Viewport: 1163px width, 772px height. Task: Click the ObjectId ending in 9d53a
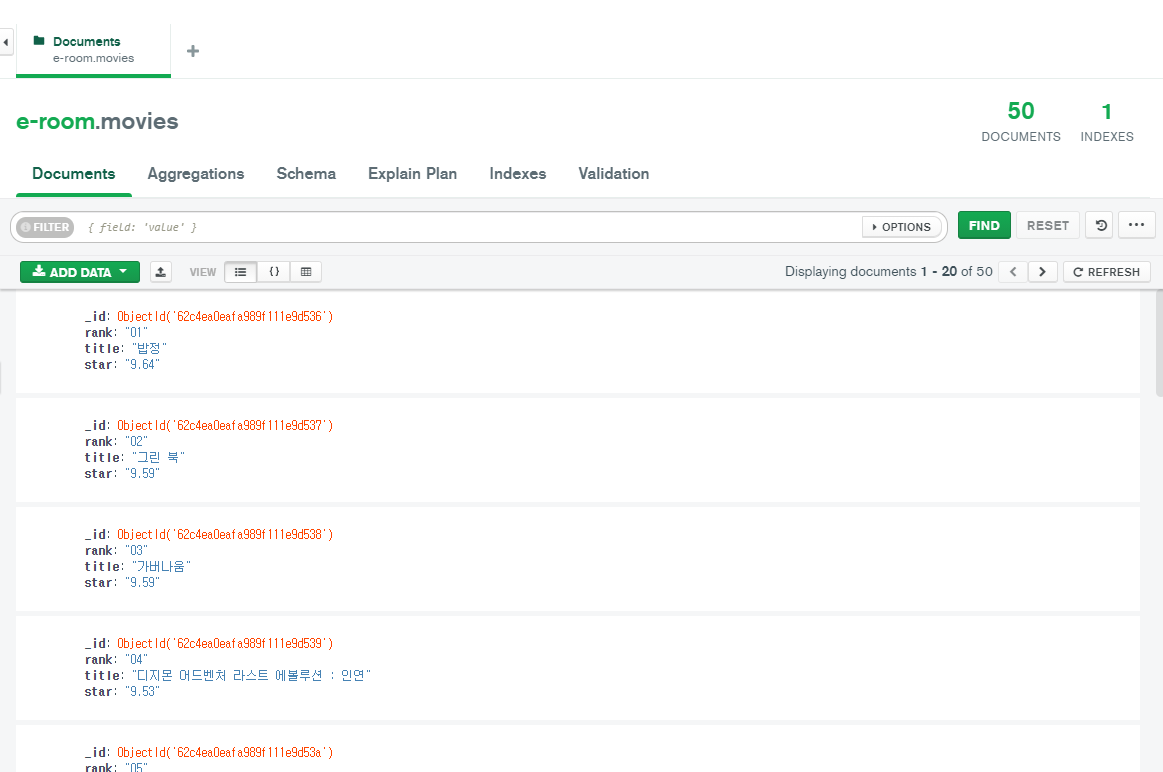click(x=225, y=753)
